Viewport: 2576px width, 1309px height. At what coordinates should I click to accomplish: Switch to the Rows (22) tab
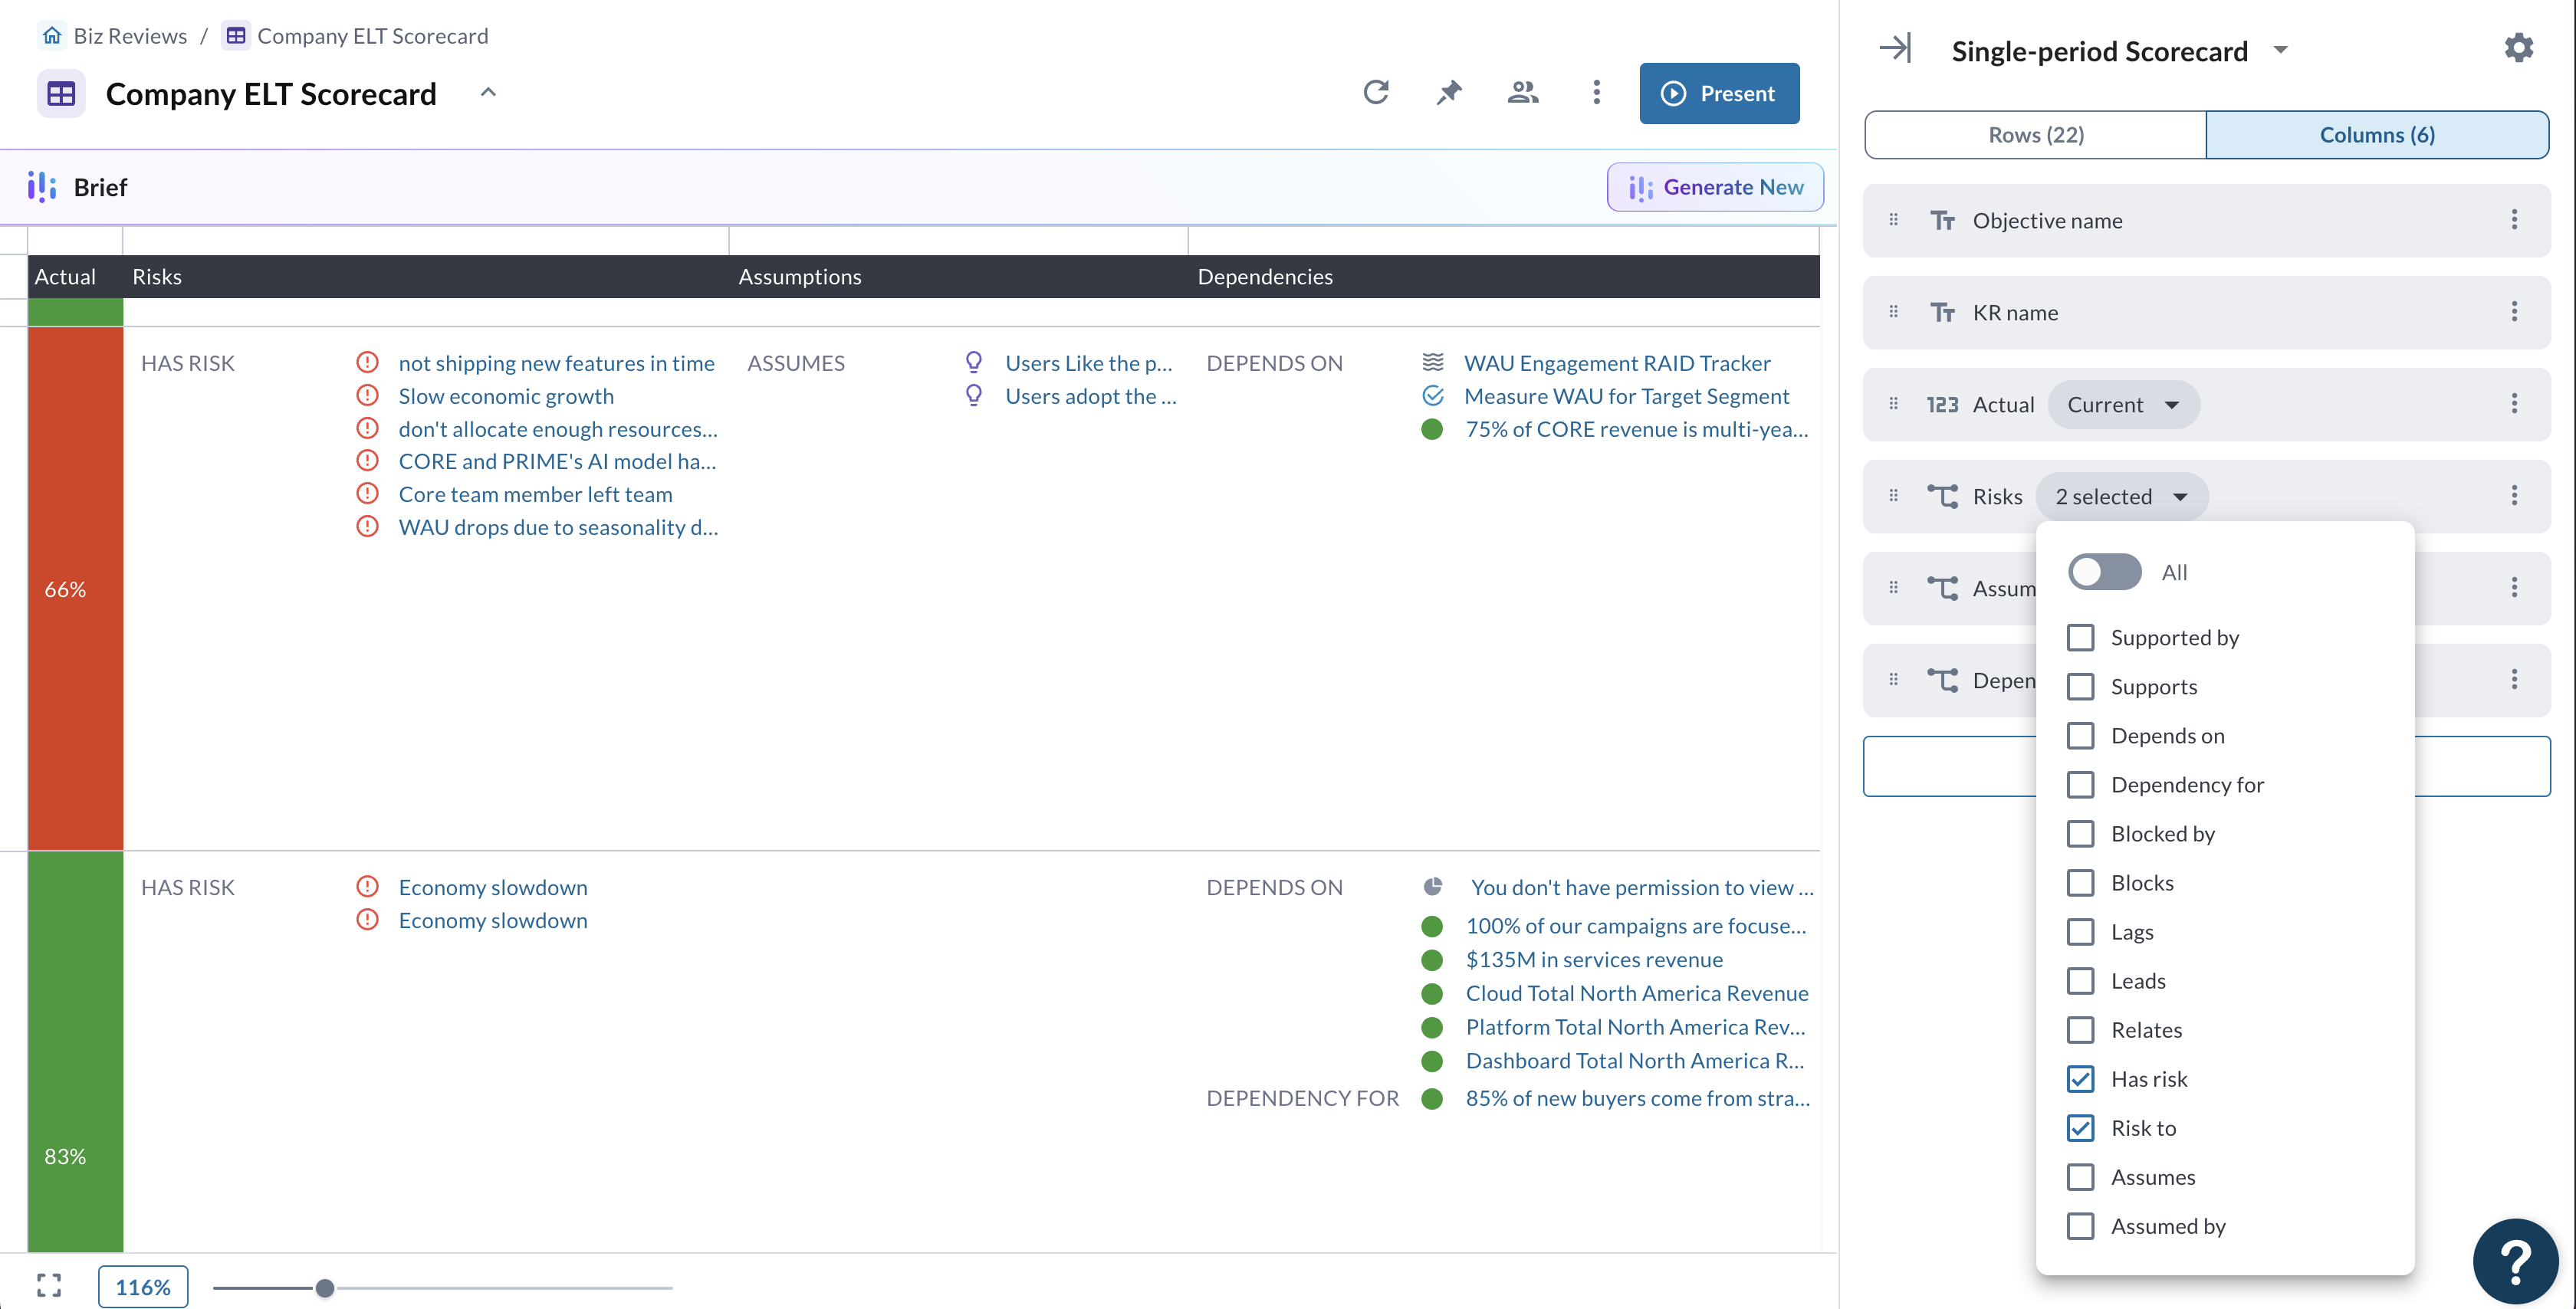click(x=2035, y=134)
